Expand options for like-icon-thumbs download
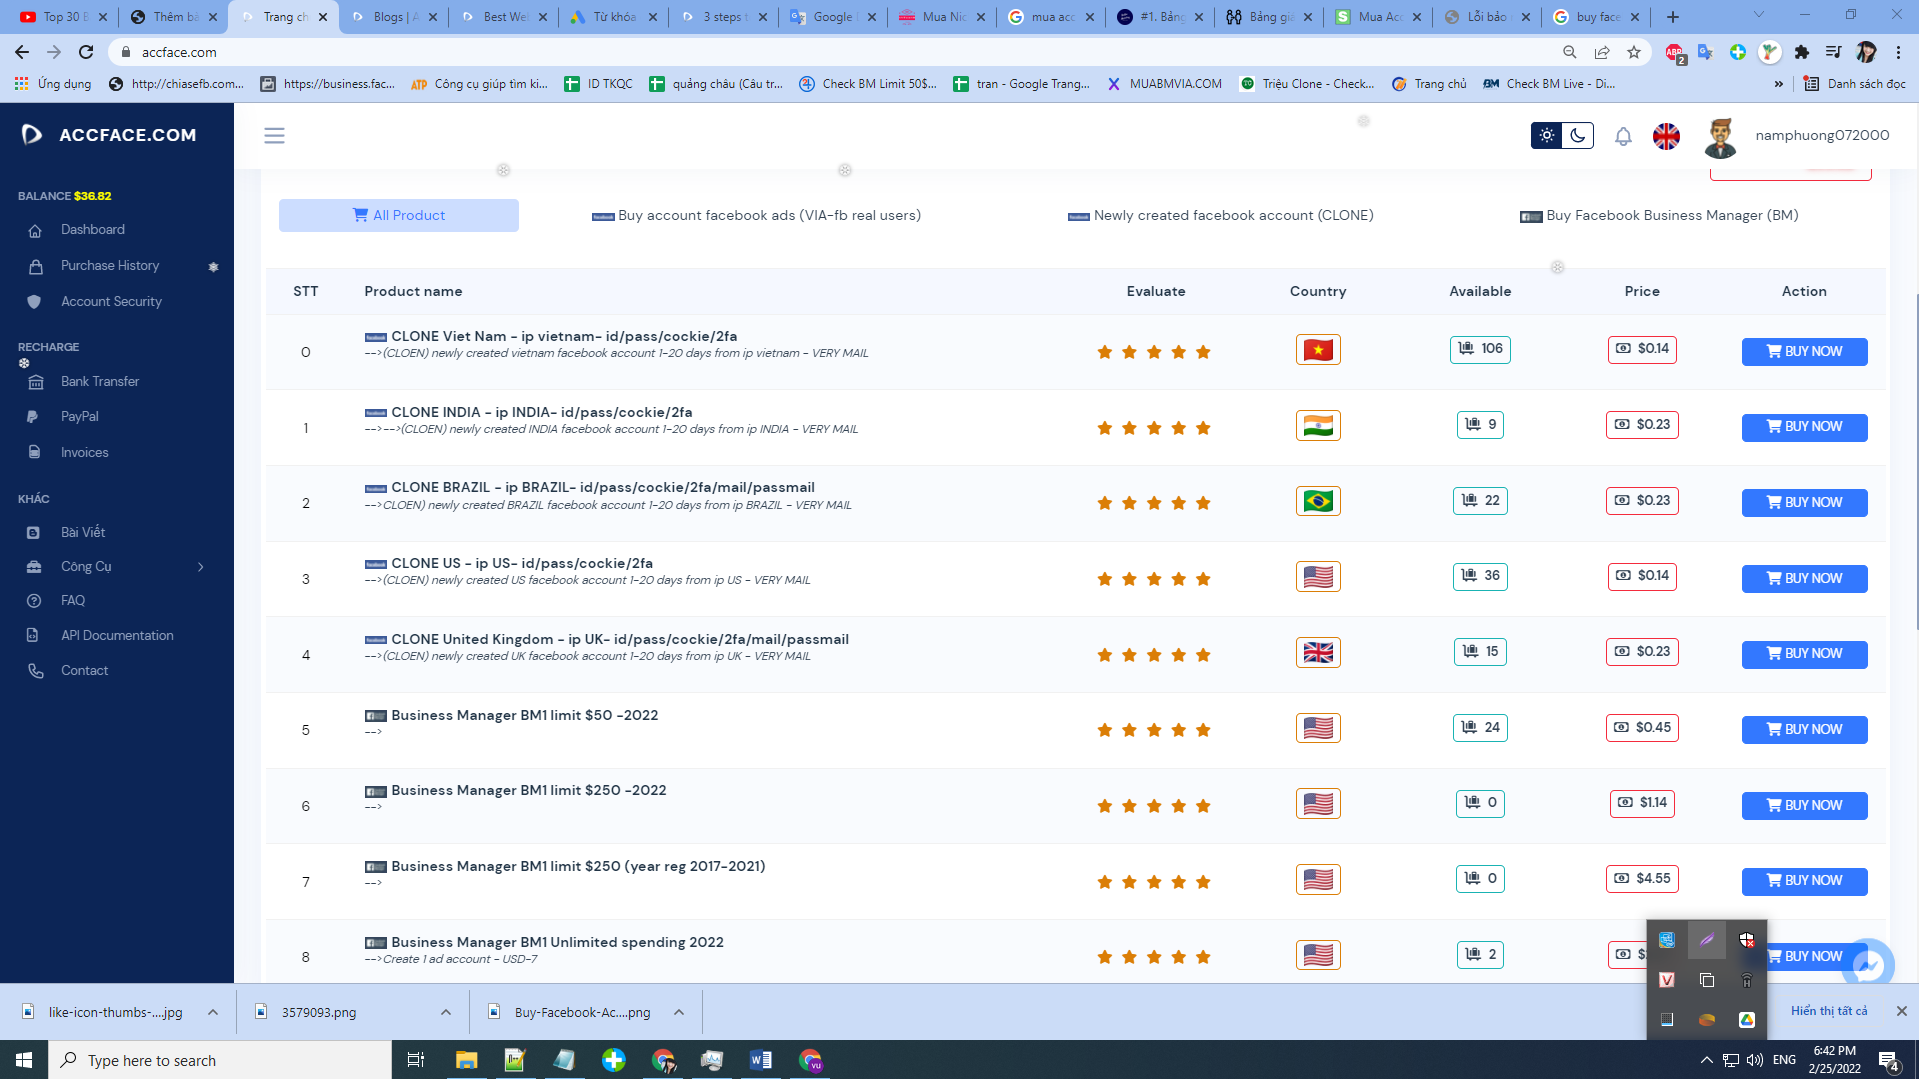This screenshot has width=1919, height=1079. coord(213,1012)
